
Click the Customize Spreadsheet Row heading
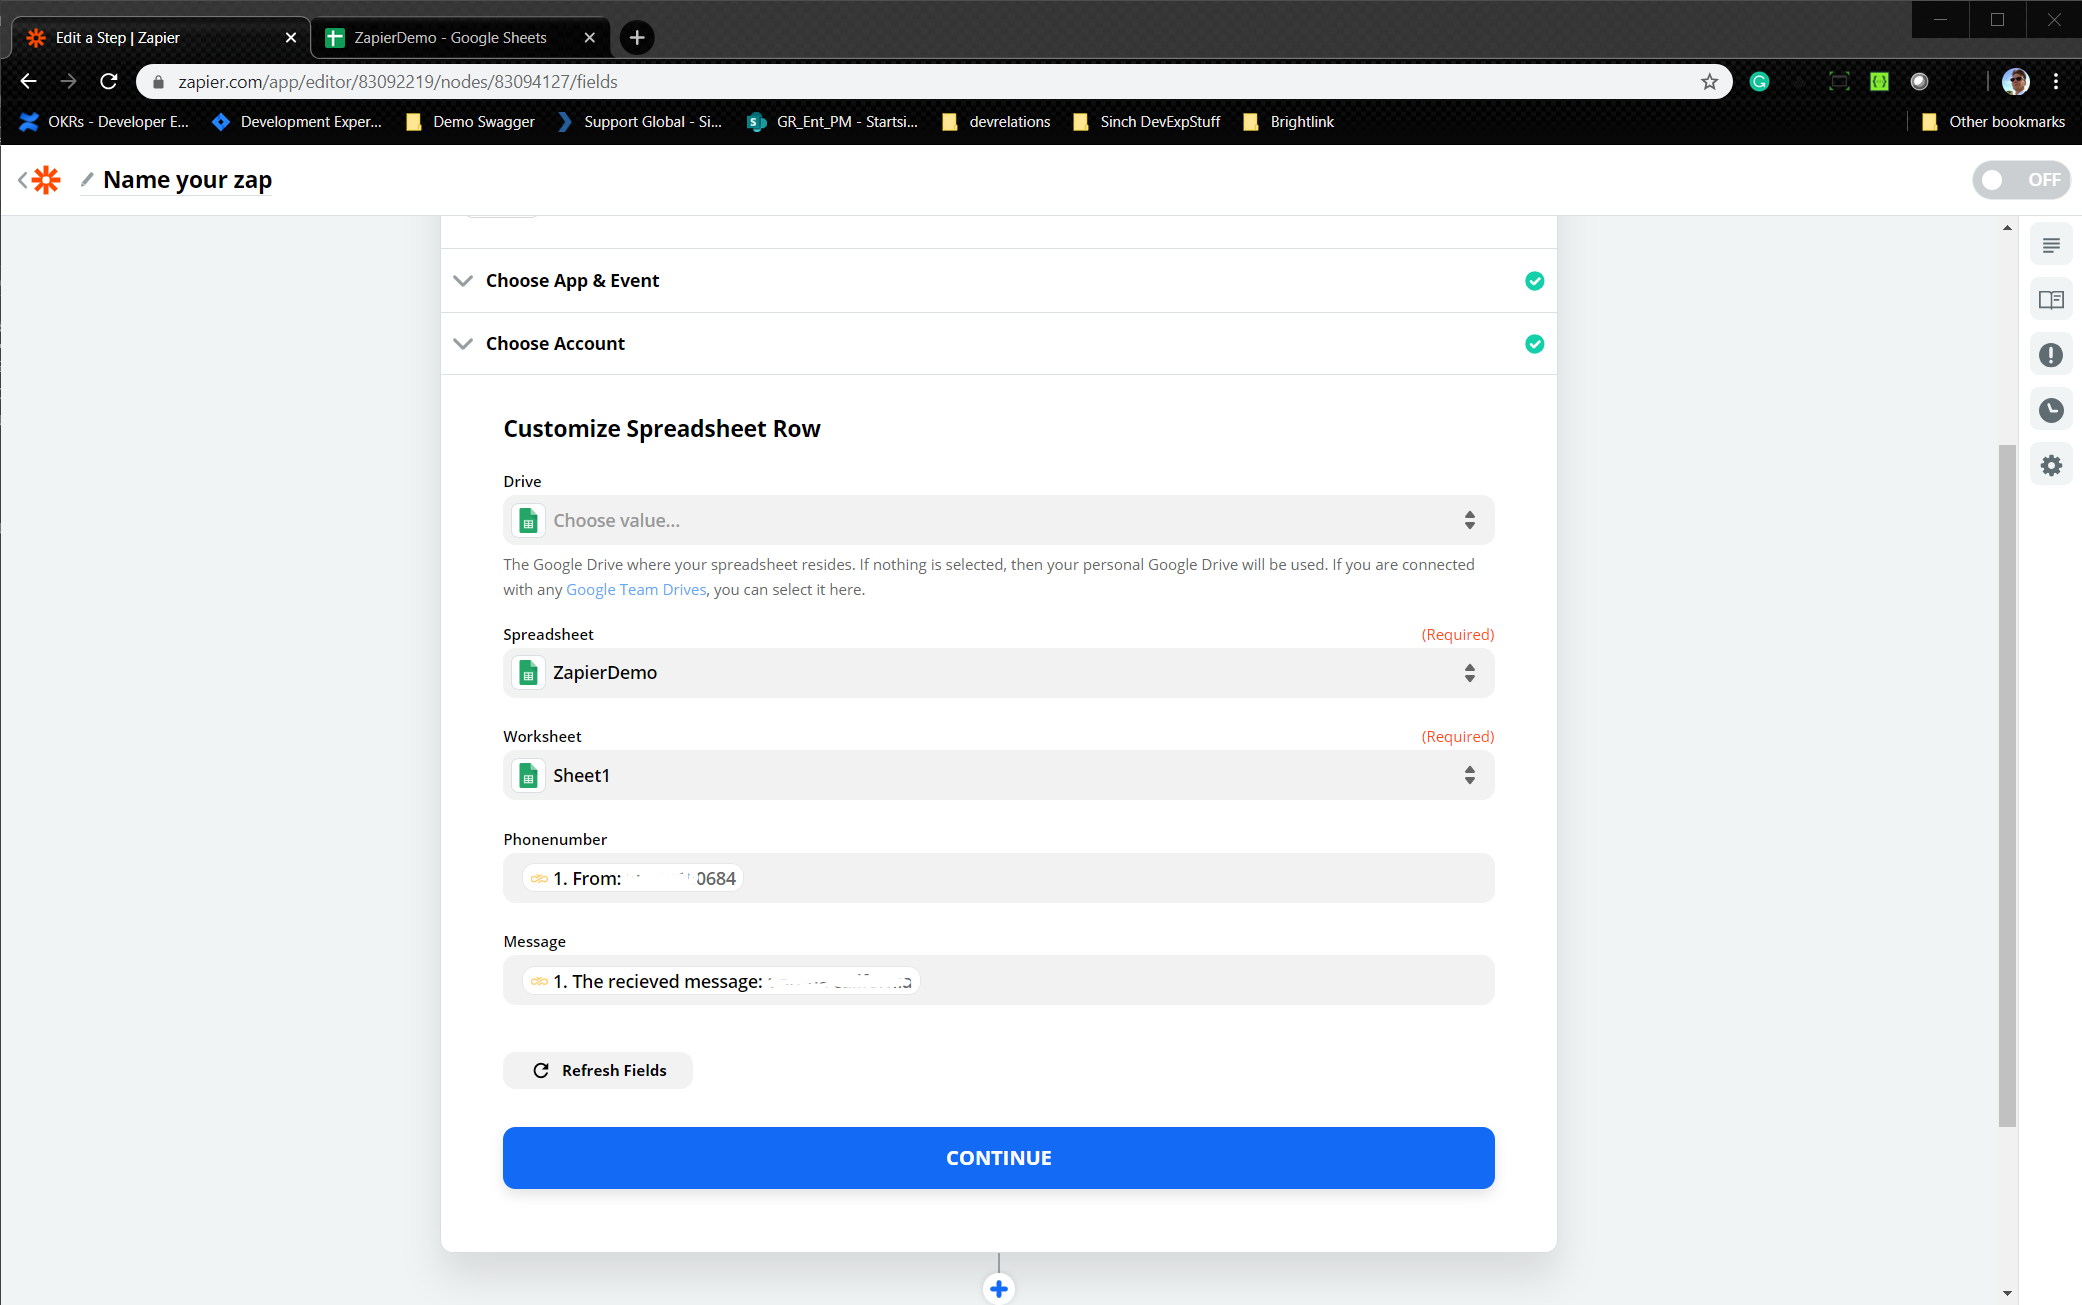coord(661,429)
